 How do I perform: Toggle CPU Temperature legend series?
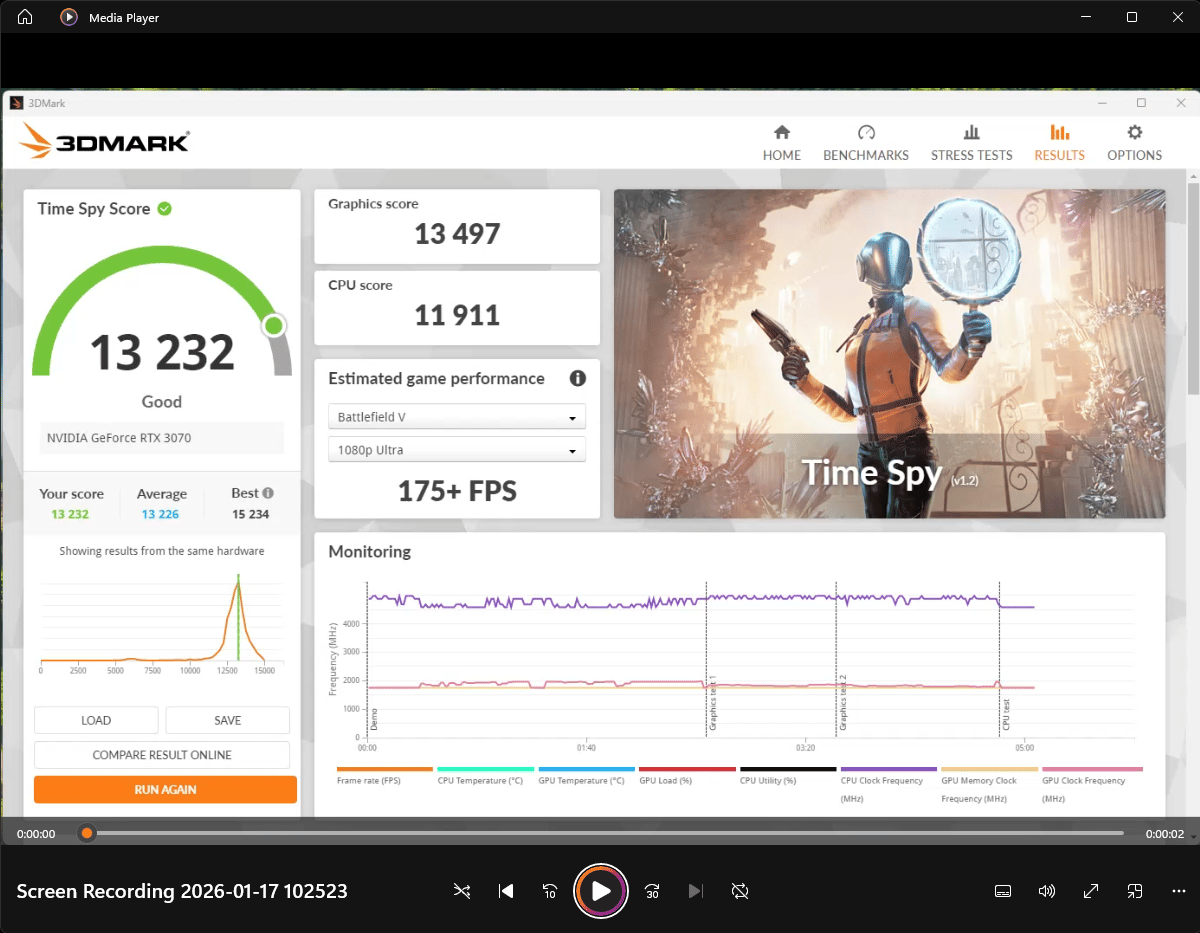pyautogui.click(x=485, y=776)
